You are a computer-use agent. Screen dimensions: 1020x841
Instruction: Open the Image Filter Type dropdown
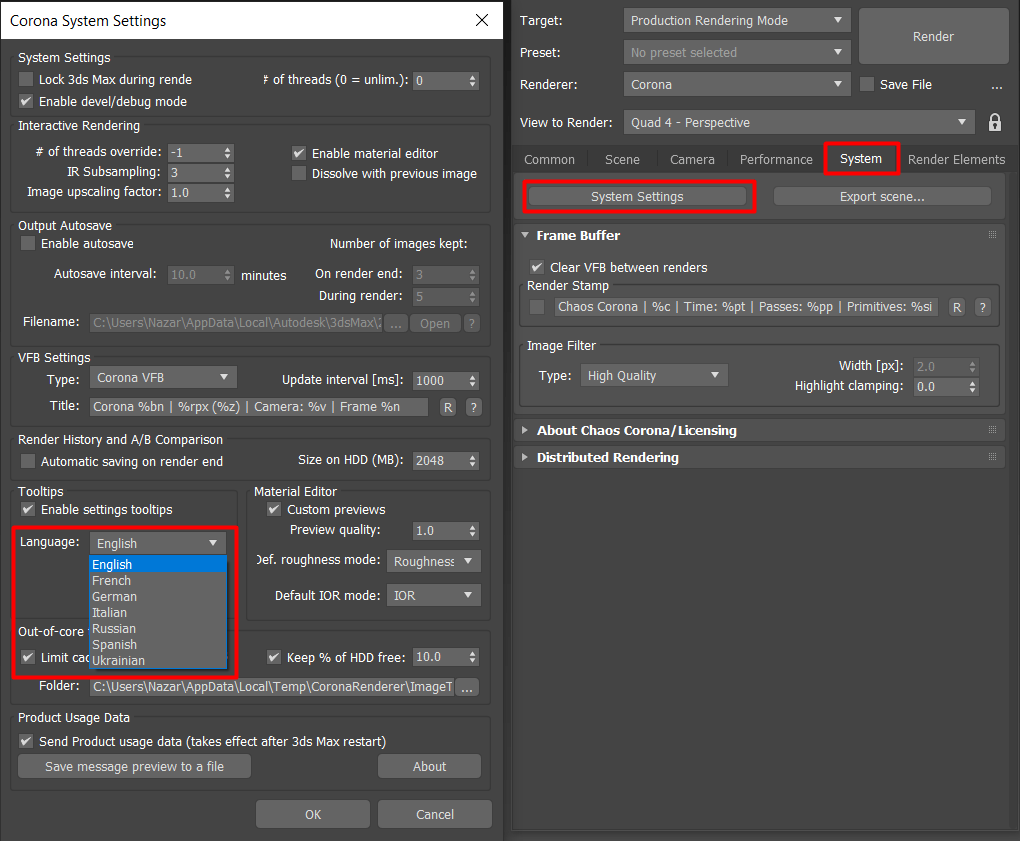[x=654, y=374]
